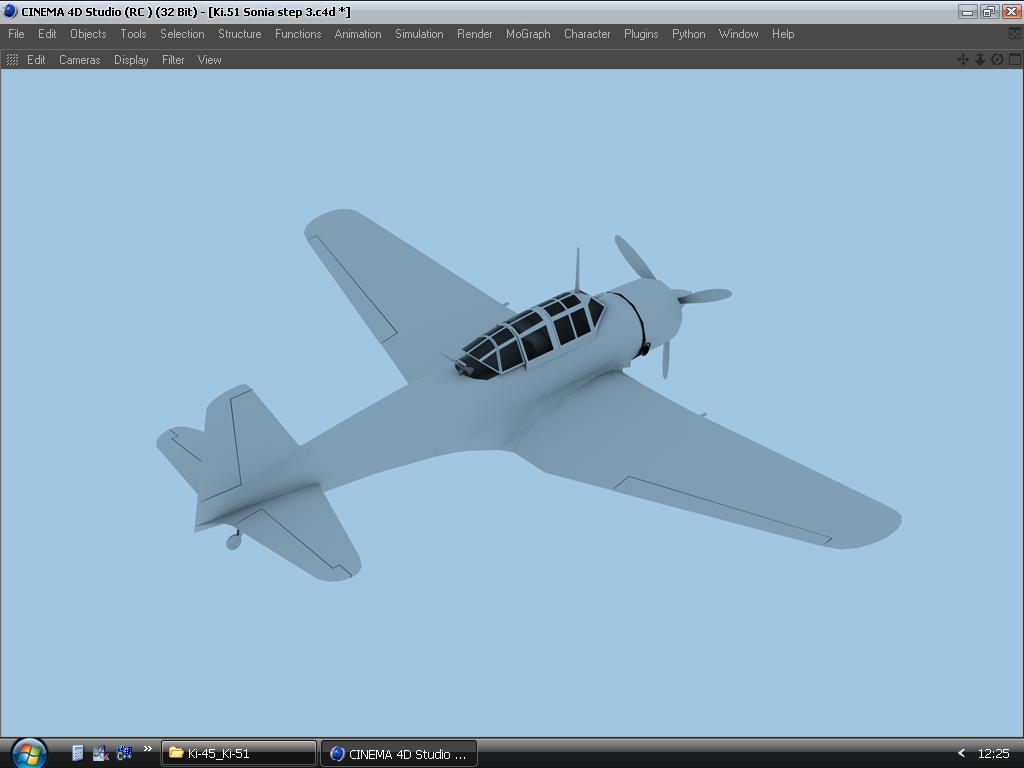Expand the quick launch overflow chevron

[148, 749]
